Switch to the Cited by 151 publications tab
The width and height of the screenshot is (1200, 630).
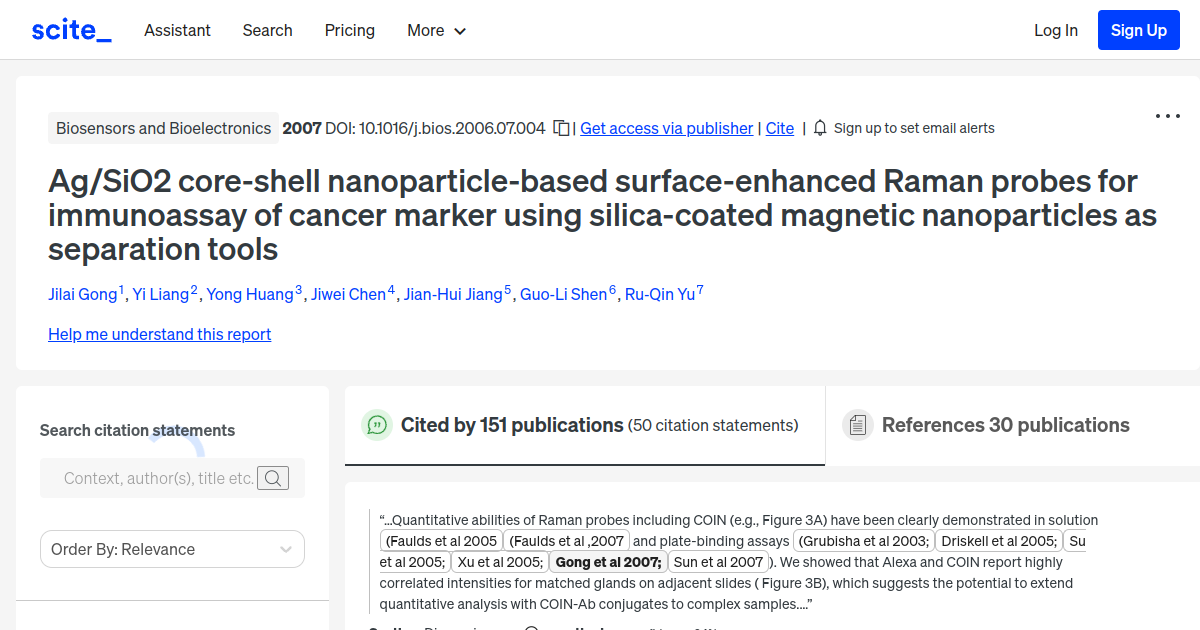pos(511,425)
